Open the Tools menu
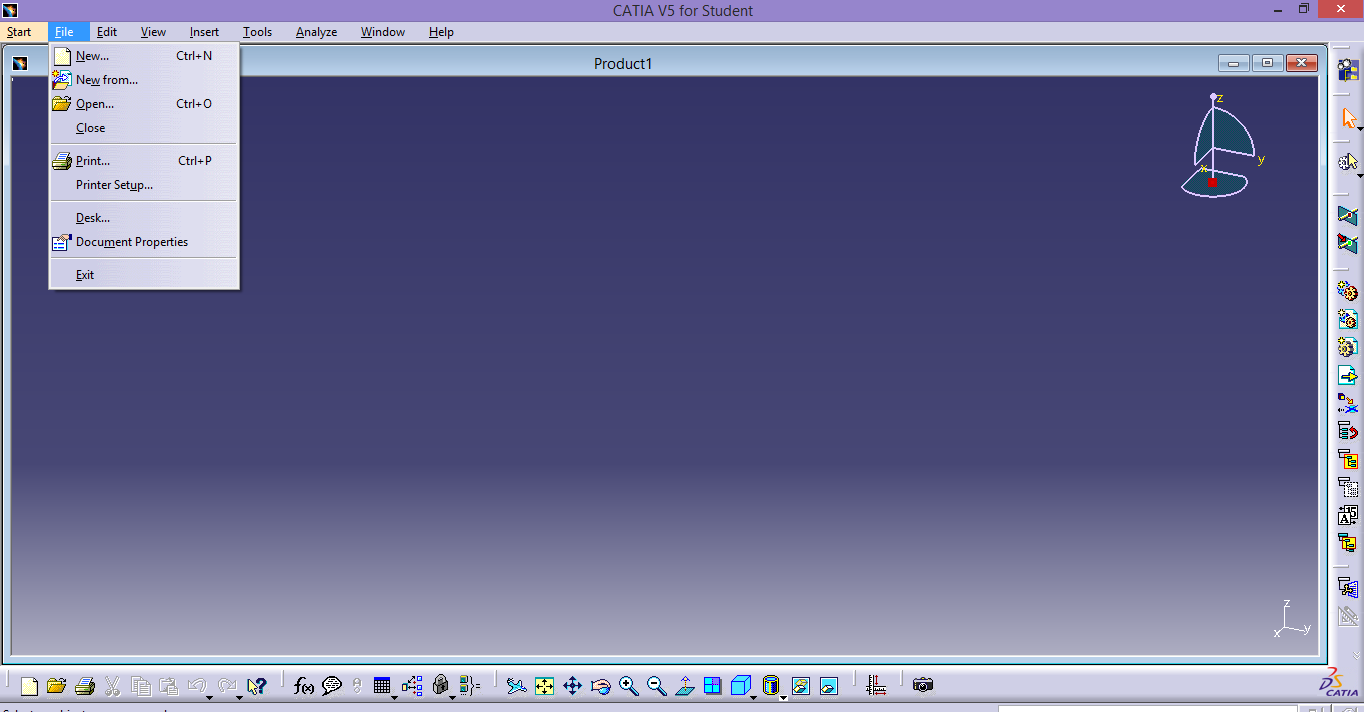 click(x=257, y=32)
